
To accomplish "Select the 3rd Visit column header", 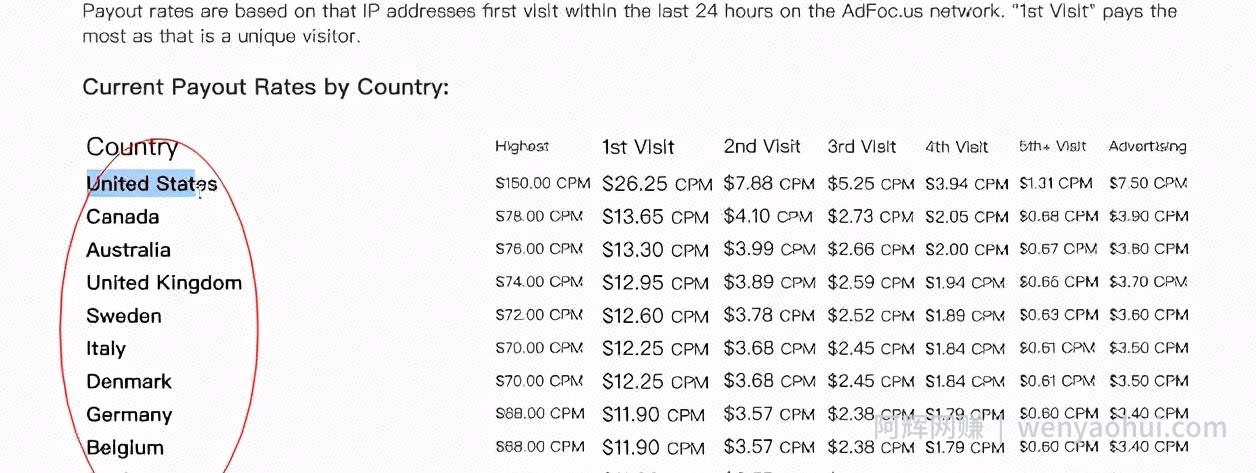I will tap(862, 147).
